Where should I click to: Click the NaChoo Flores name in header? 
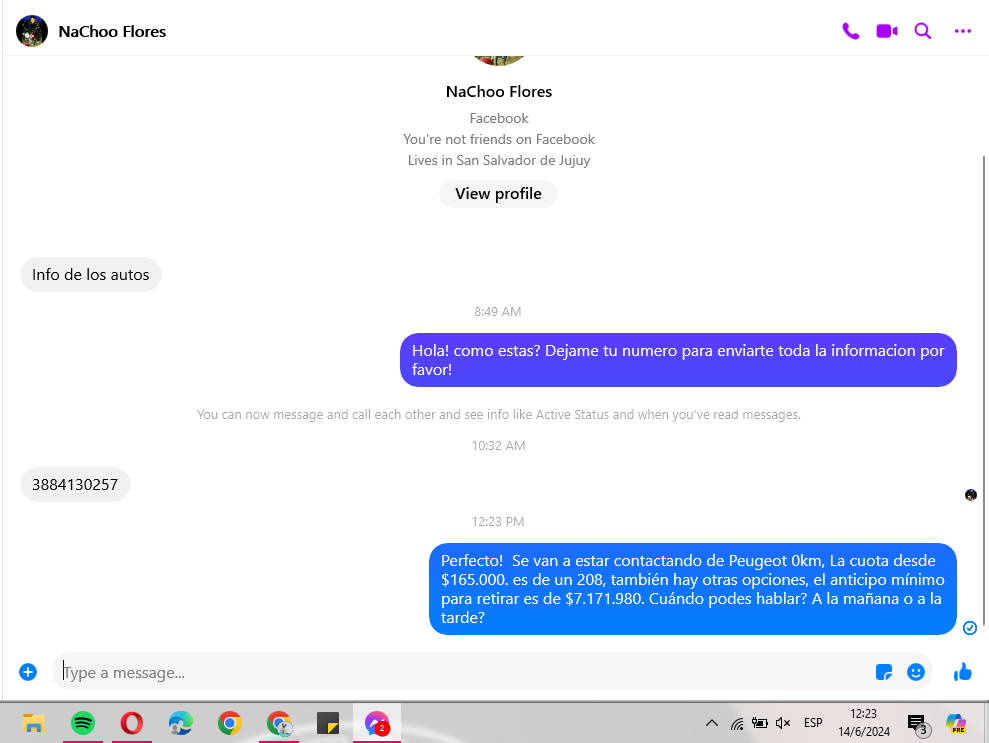(112, 32)
